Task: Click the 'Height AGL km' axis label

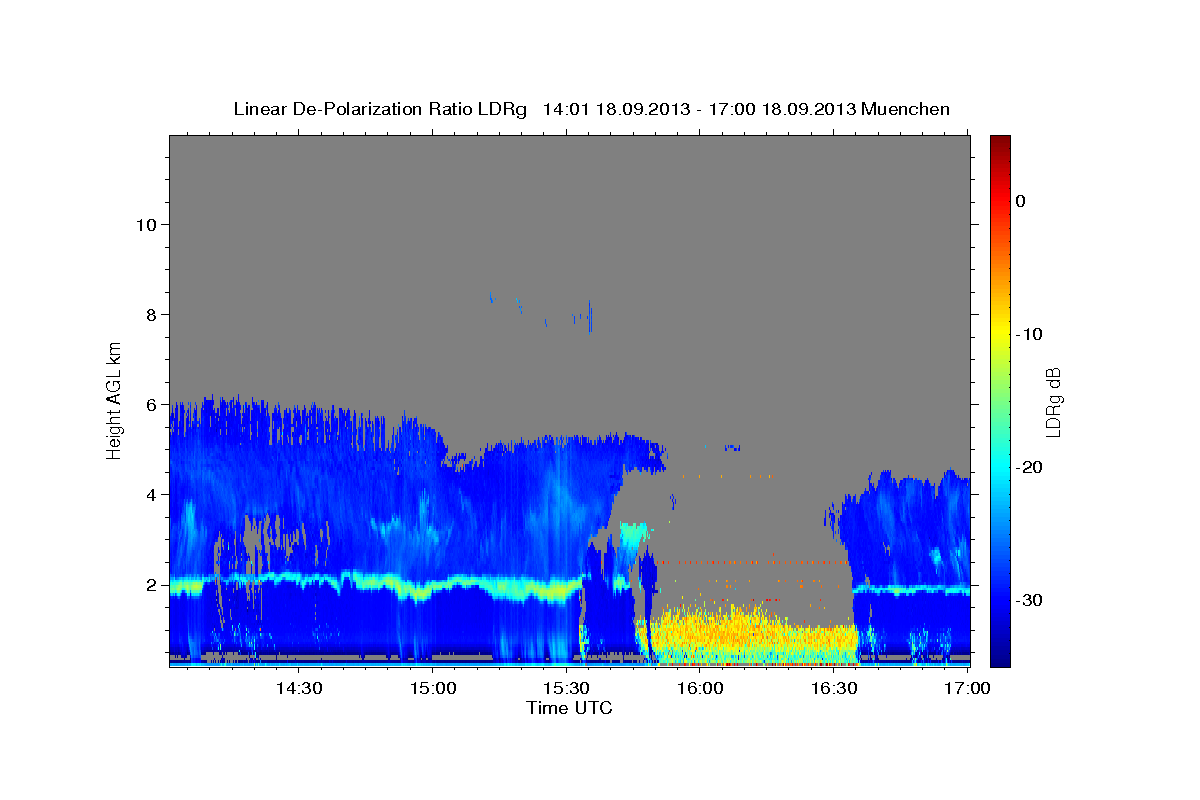Action: tap(115, 400)
